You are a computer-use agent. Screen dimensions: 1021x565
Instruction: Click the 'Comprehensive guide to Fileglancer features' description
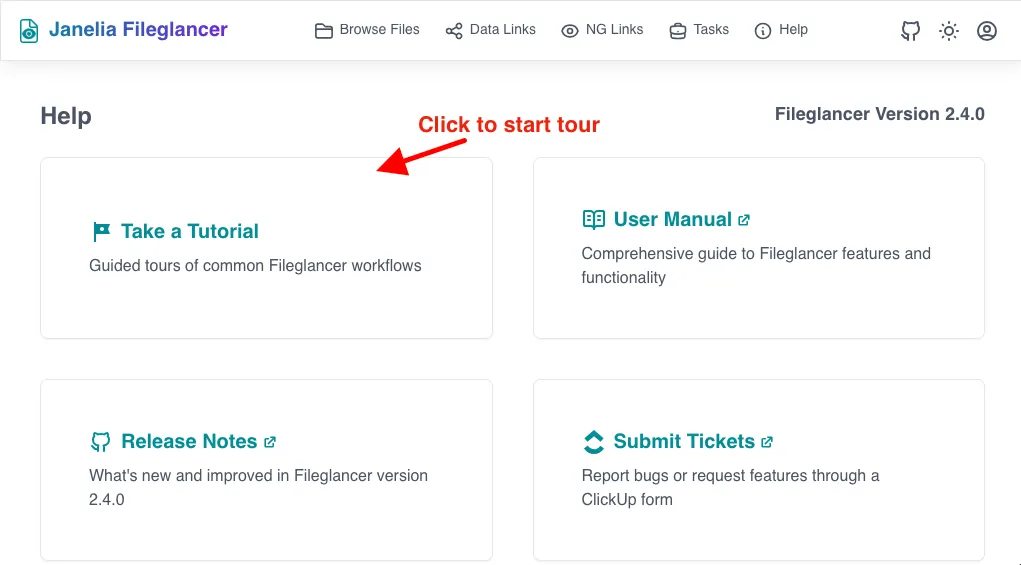coord(756,266)
